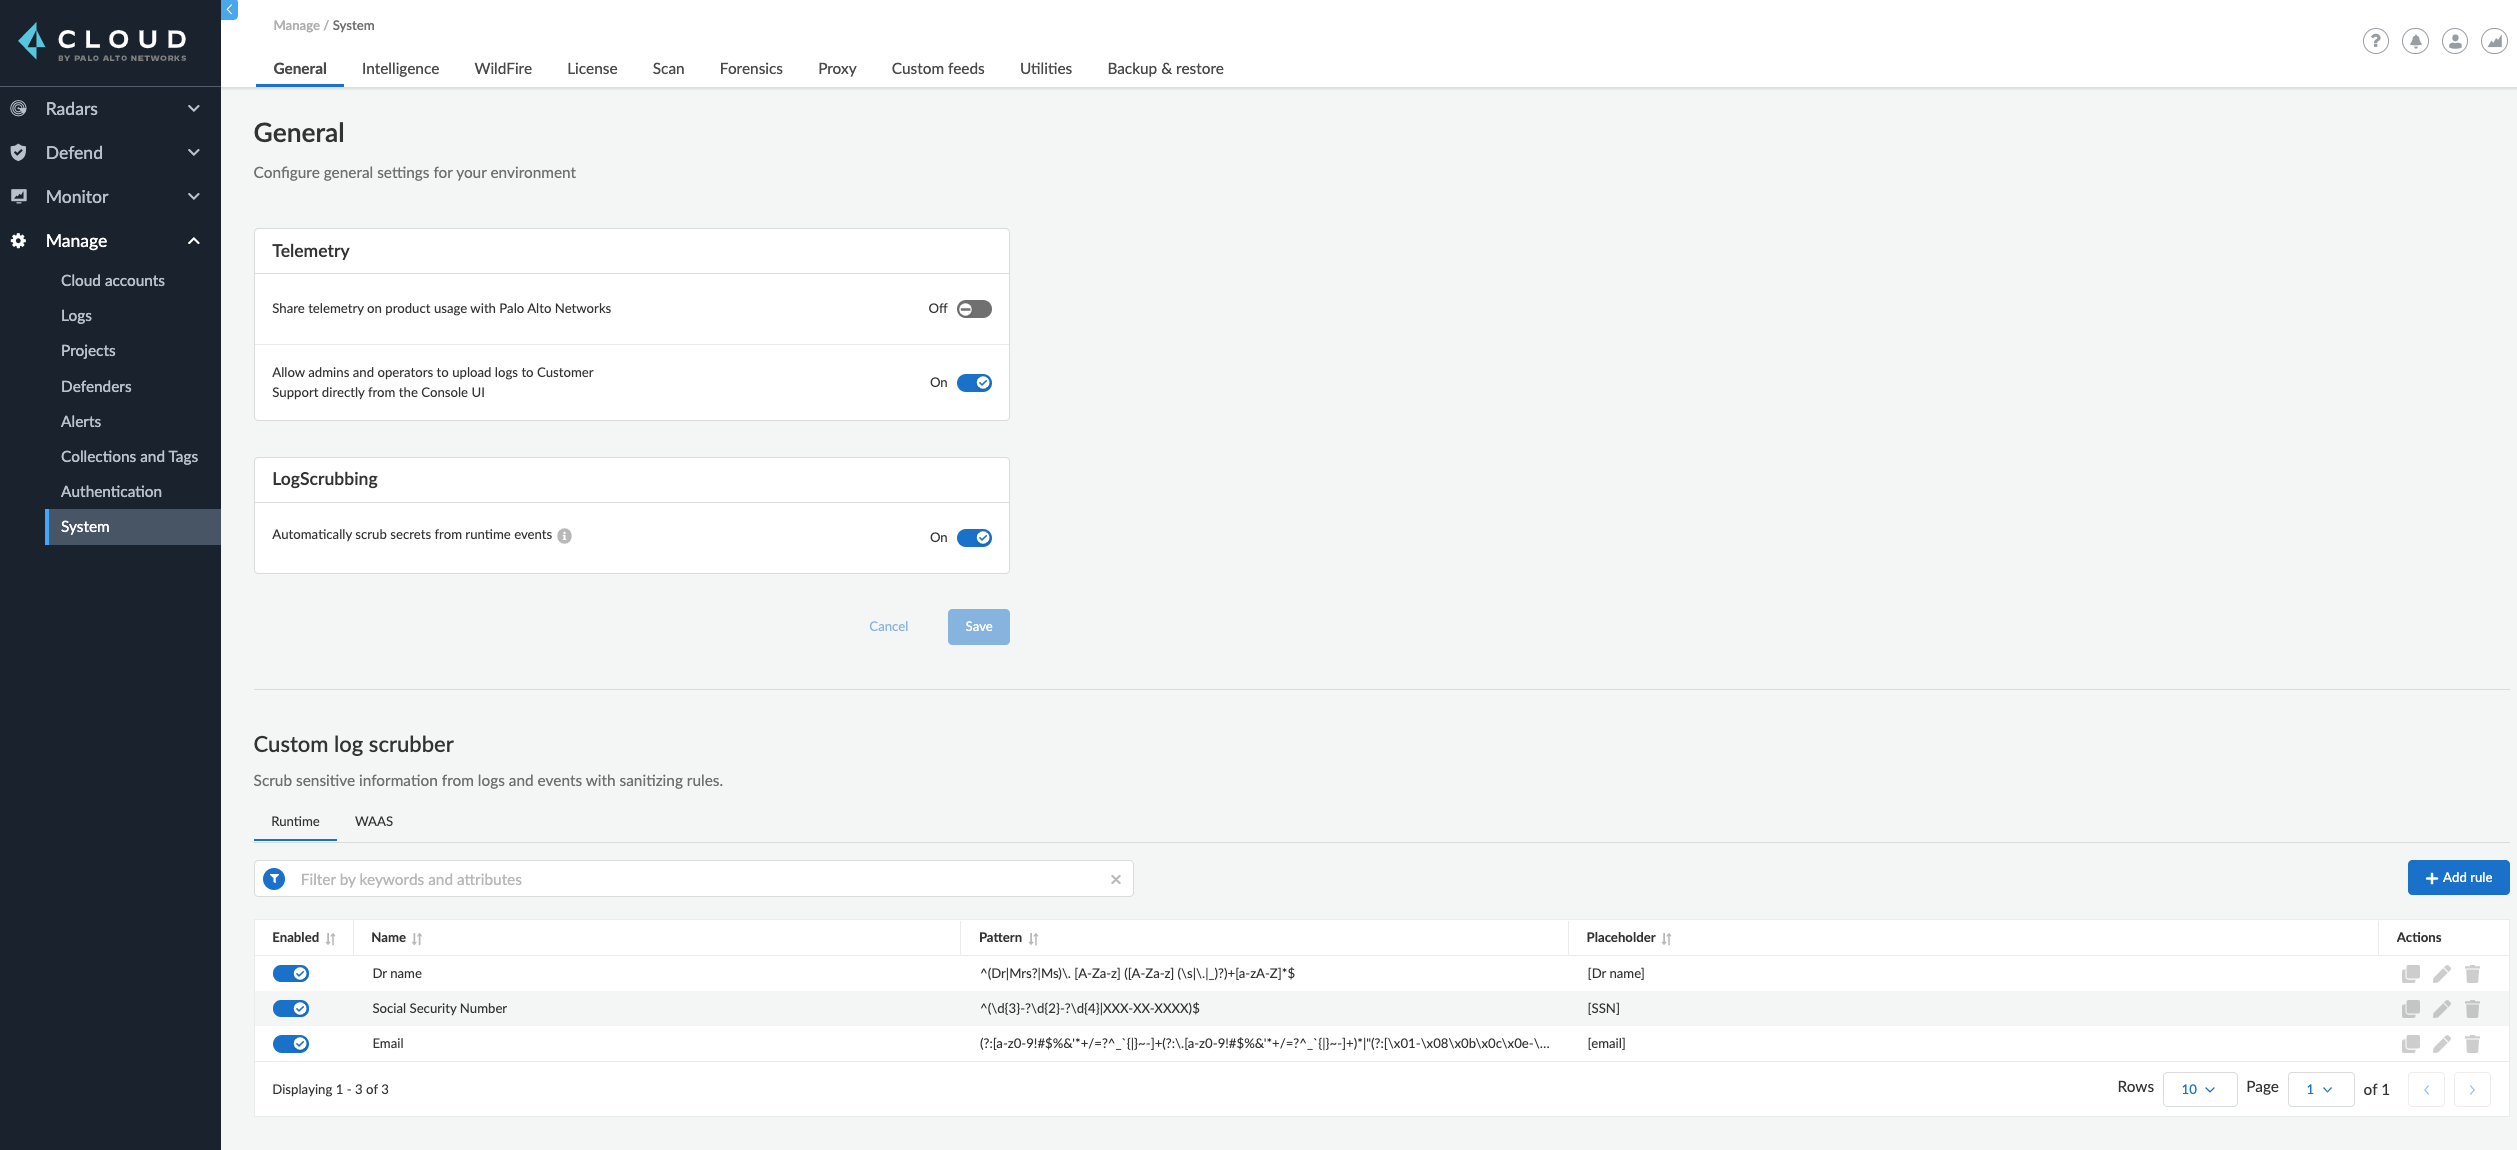Image resolution: width=2517 pixels, height=1150 pixels.
Task: Open the user profile icon
Action: pos(2454,41)
